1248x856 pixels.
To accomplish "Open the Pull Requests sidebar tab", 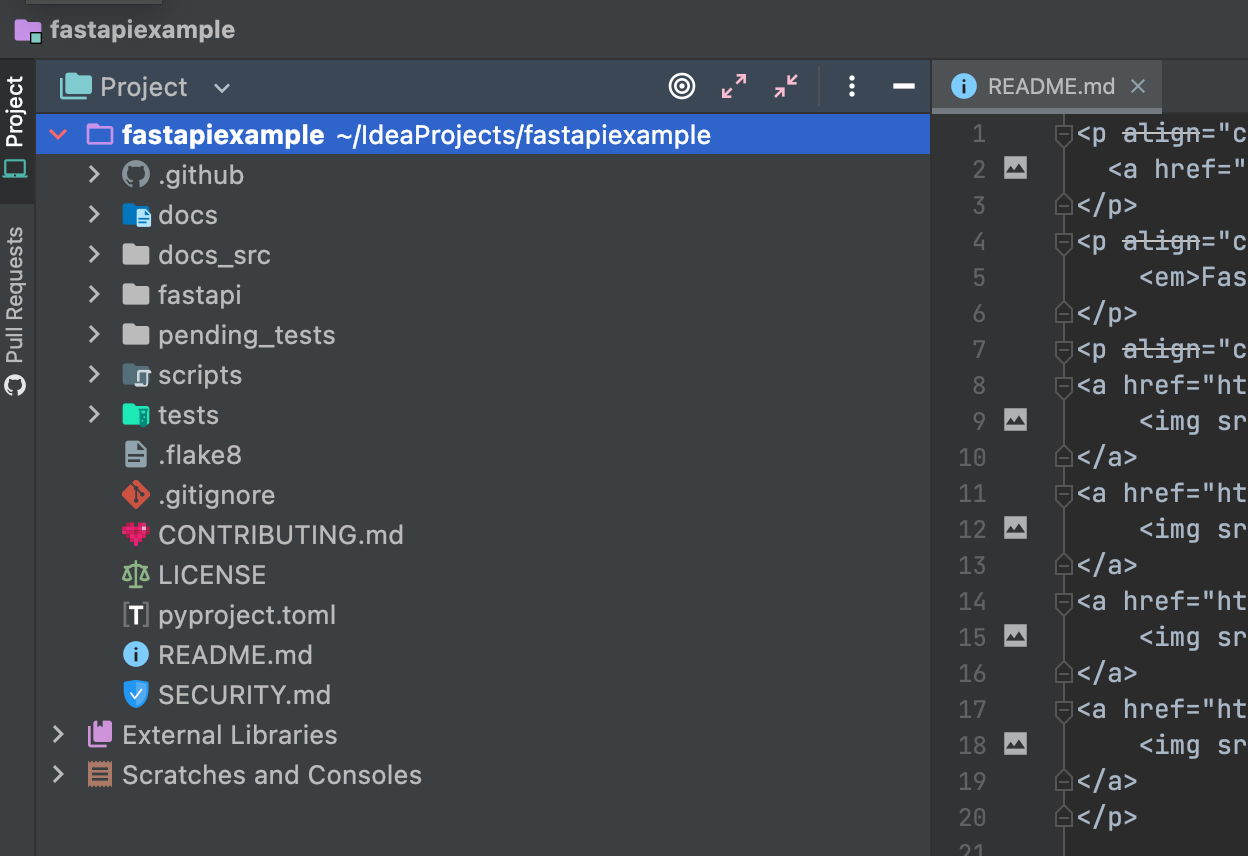I will click(15, 311).
